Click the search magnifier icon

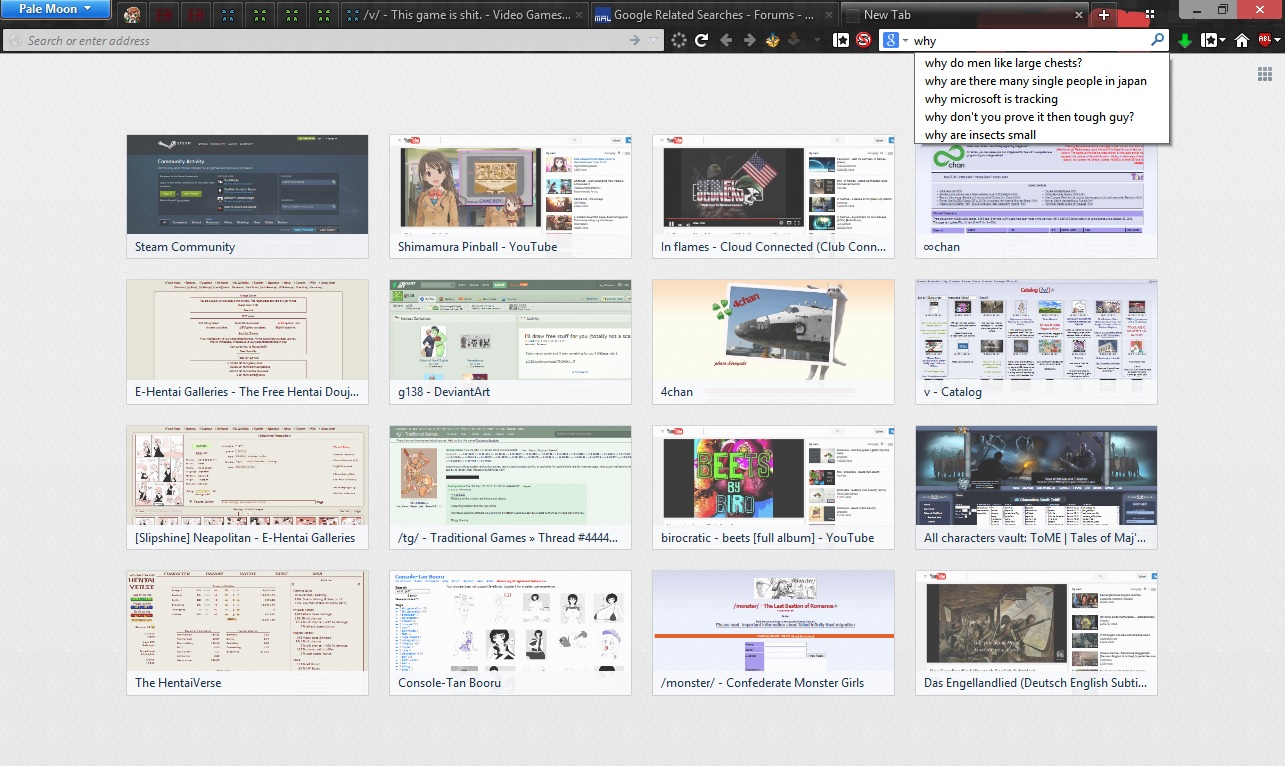point(1157,41)
